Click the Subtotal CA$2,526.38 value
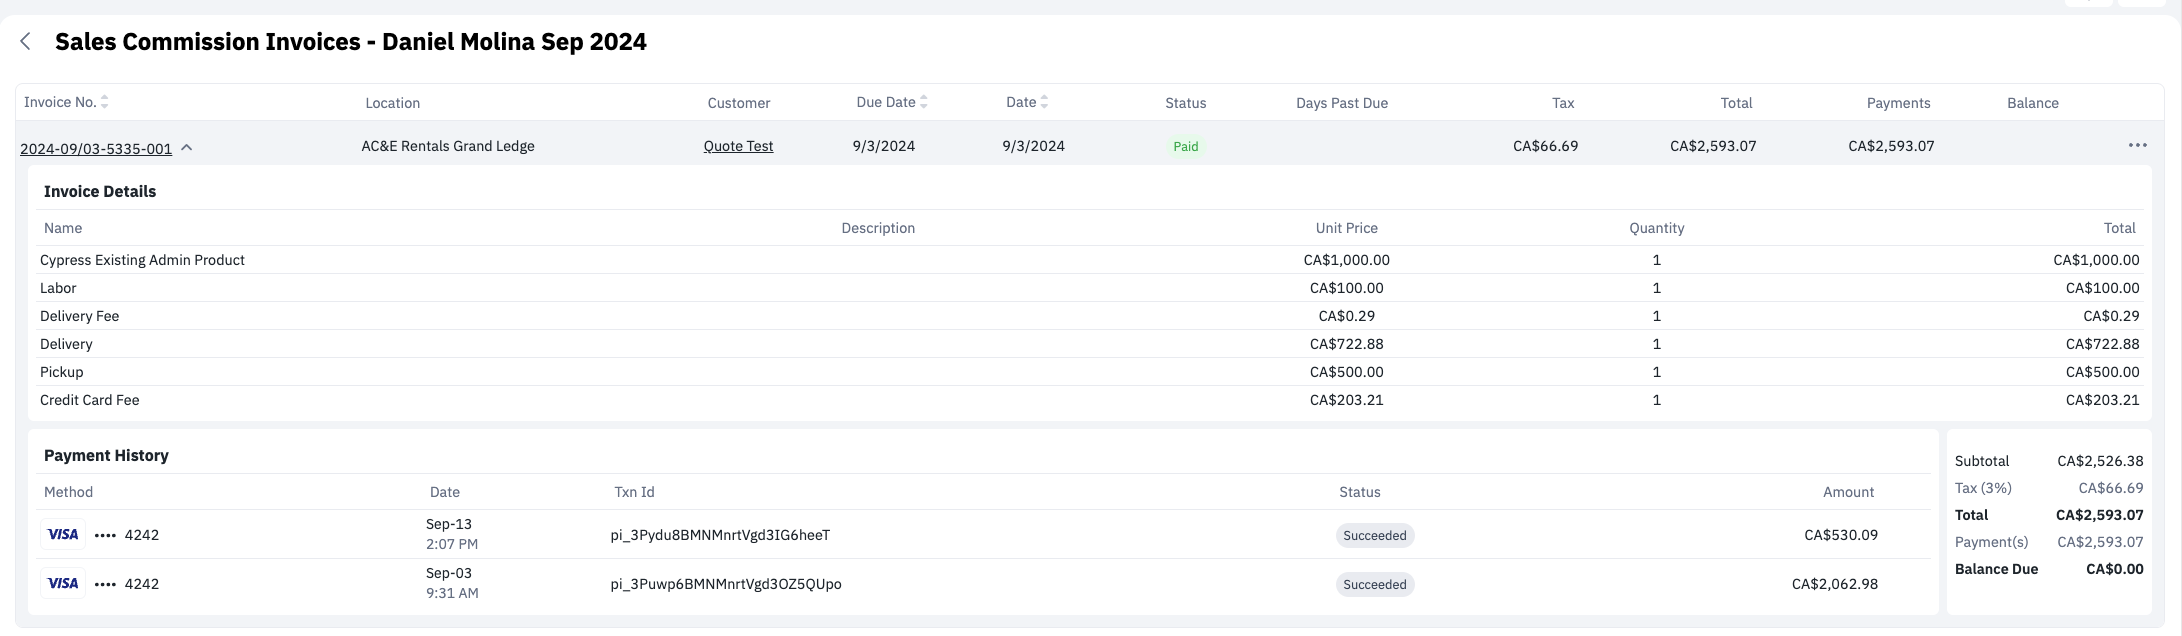Image resolution: width=2182 pixels, height=636 pixels. point(2100,461)
